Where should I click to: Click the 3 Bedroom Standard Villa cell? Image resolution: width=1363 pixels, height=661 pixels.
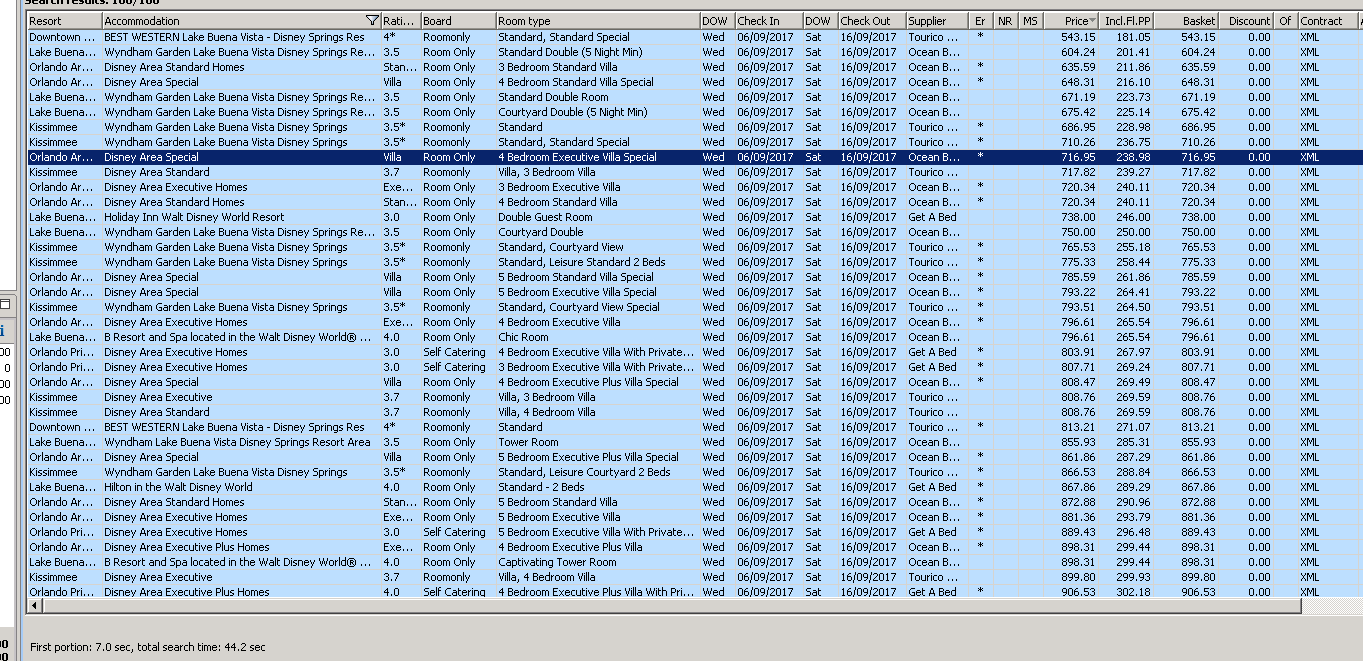(x=558, y=67)
